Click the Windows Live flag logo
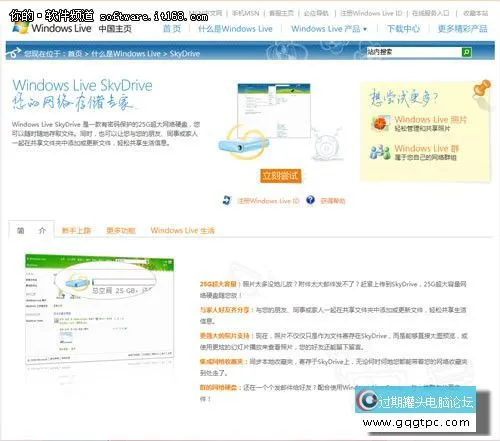The height and width of the screenshot is (441, 500). coord(20,28)
